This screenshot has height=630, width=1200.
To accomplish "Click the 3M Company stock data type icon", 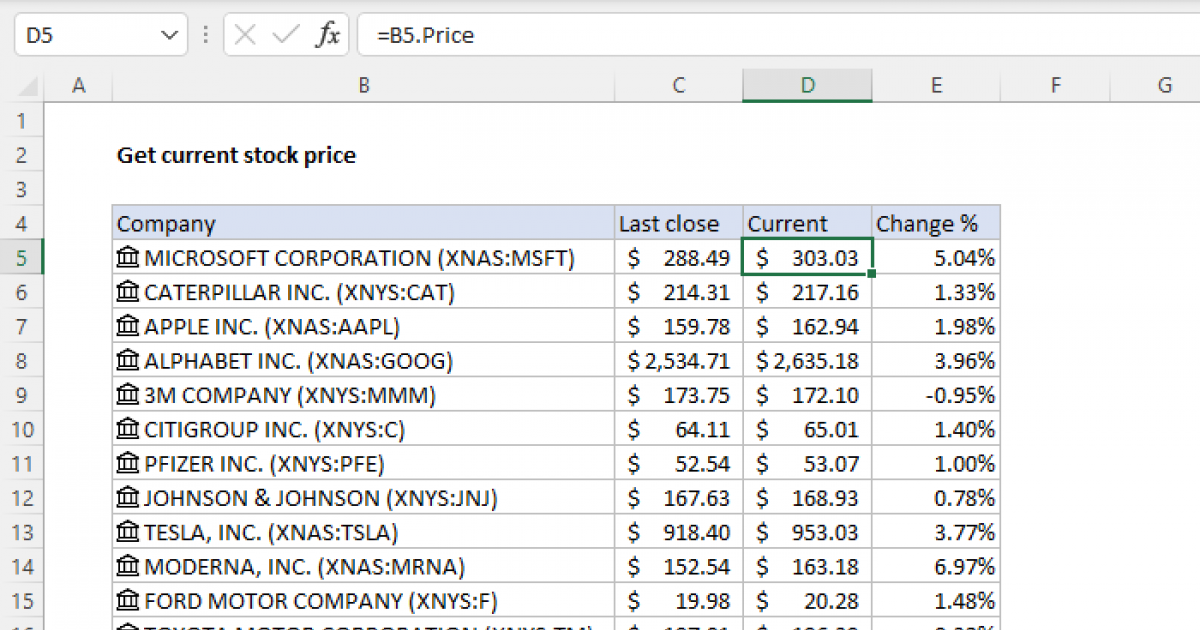I will click(128, 395).
